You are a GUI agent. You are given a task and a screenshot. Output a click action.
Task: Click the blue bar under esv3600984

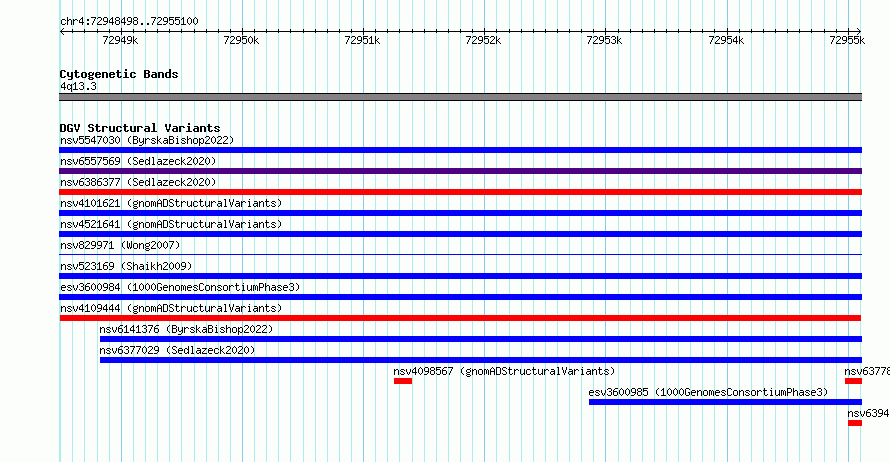tap(460, 297)
